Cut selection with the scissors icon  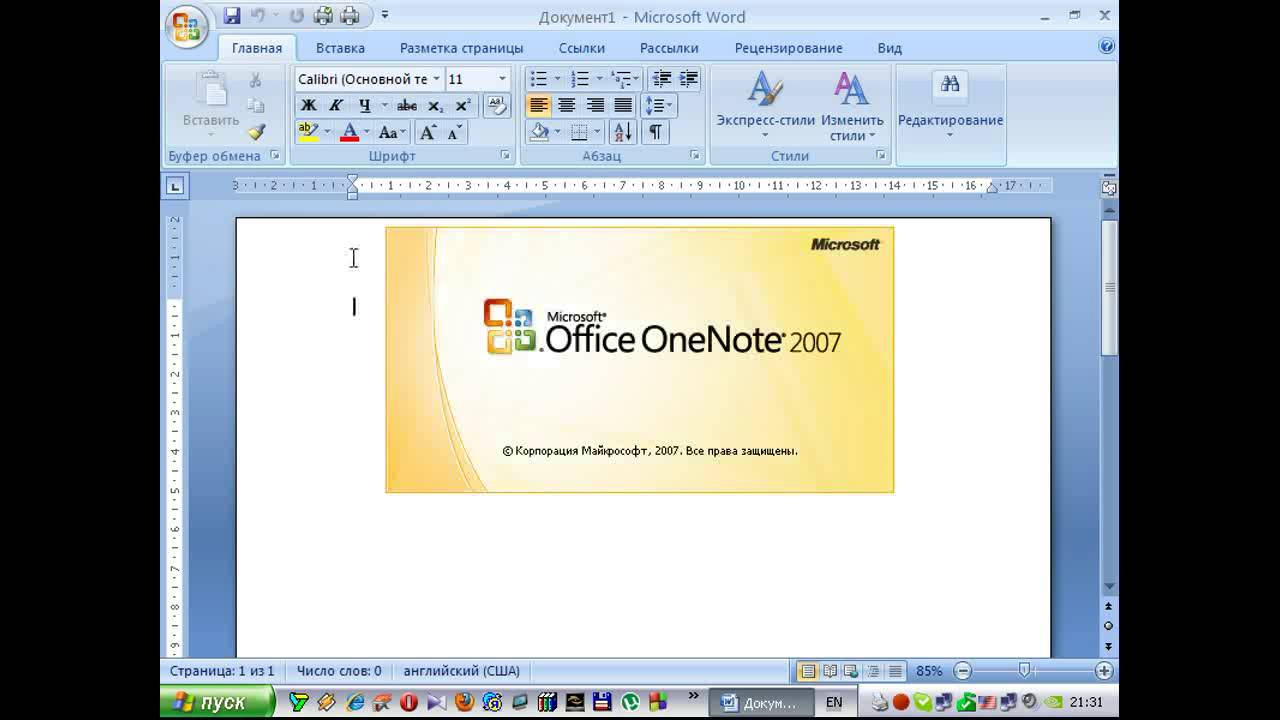click(255, 80)
